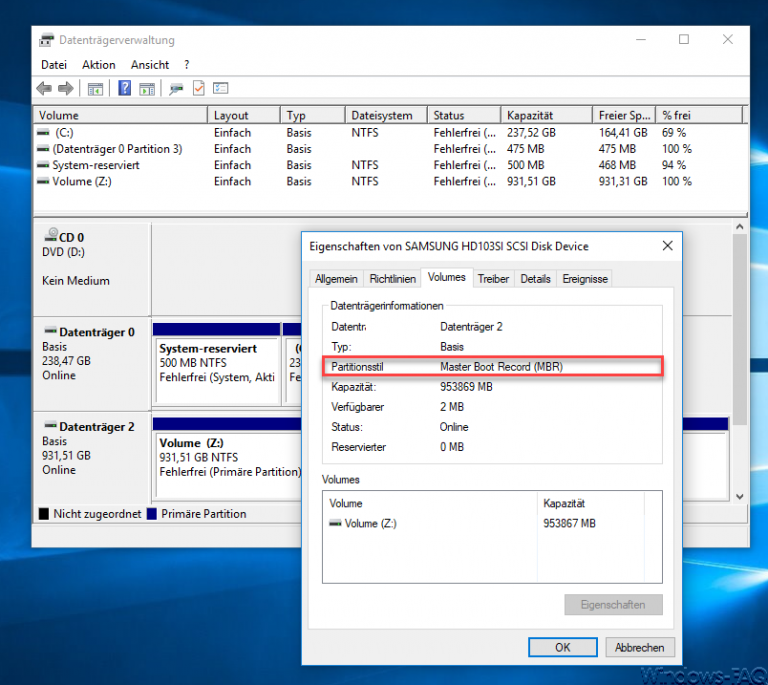The image size is (768, 685).
Task: Open the Ereignisse tab
Action: tap(585, 279)
